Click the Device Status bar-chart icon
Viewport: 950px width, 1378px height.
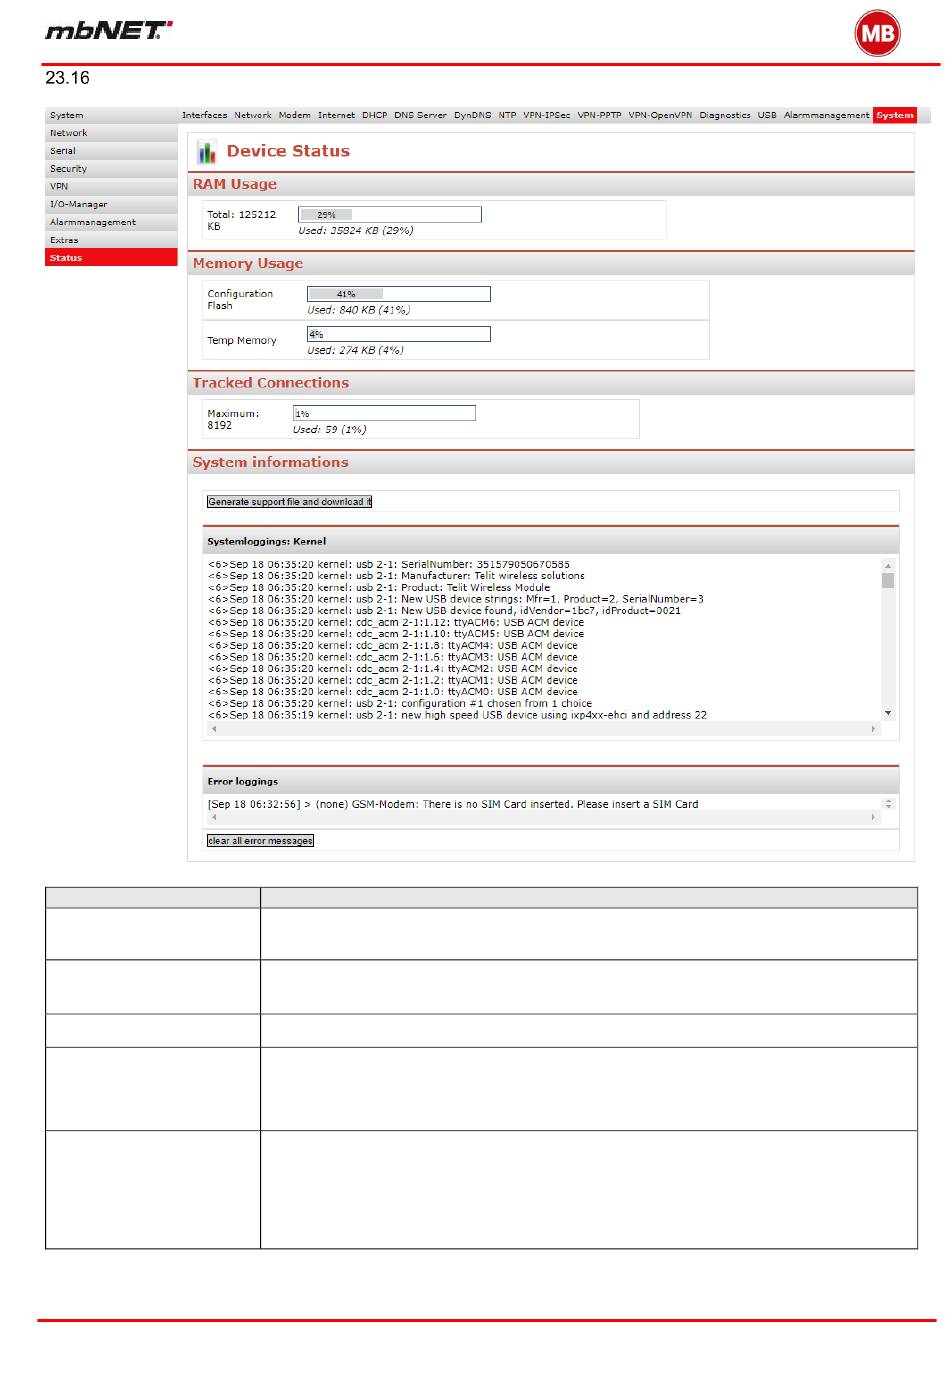coord(206,152)
